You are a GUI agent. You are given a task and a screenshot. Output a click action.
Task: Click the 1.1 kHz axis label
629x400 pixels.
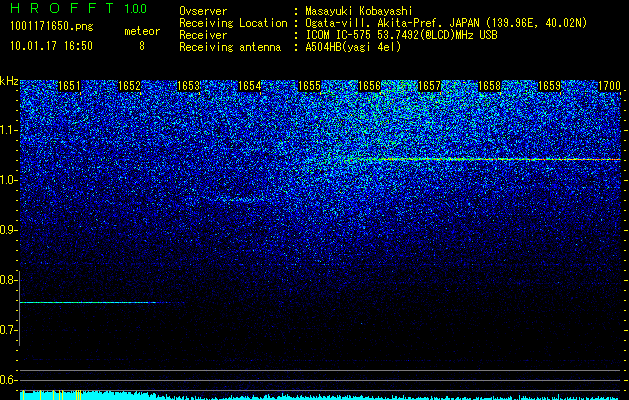click(8, 130)
